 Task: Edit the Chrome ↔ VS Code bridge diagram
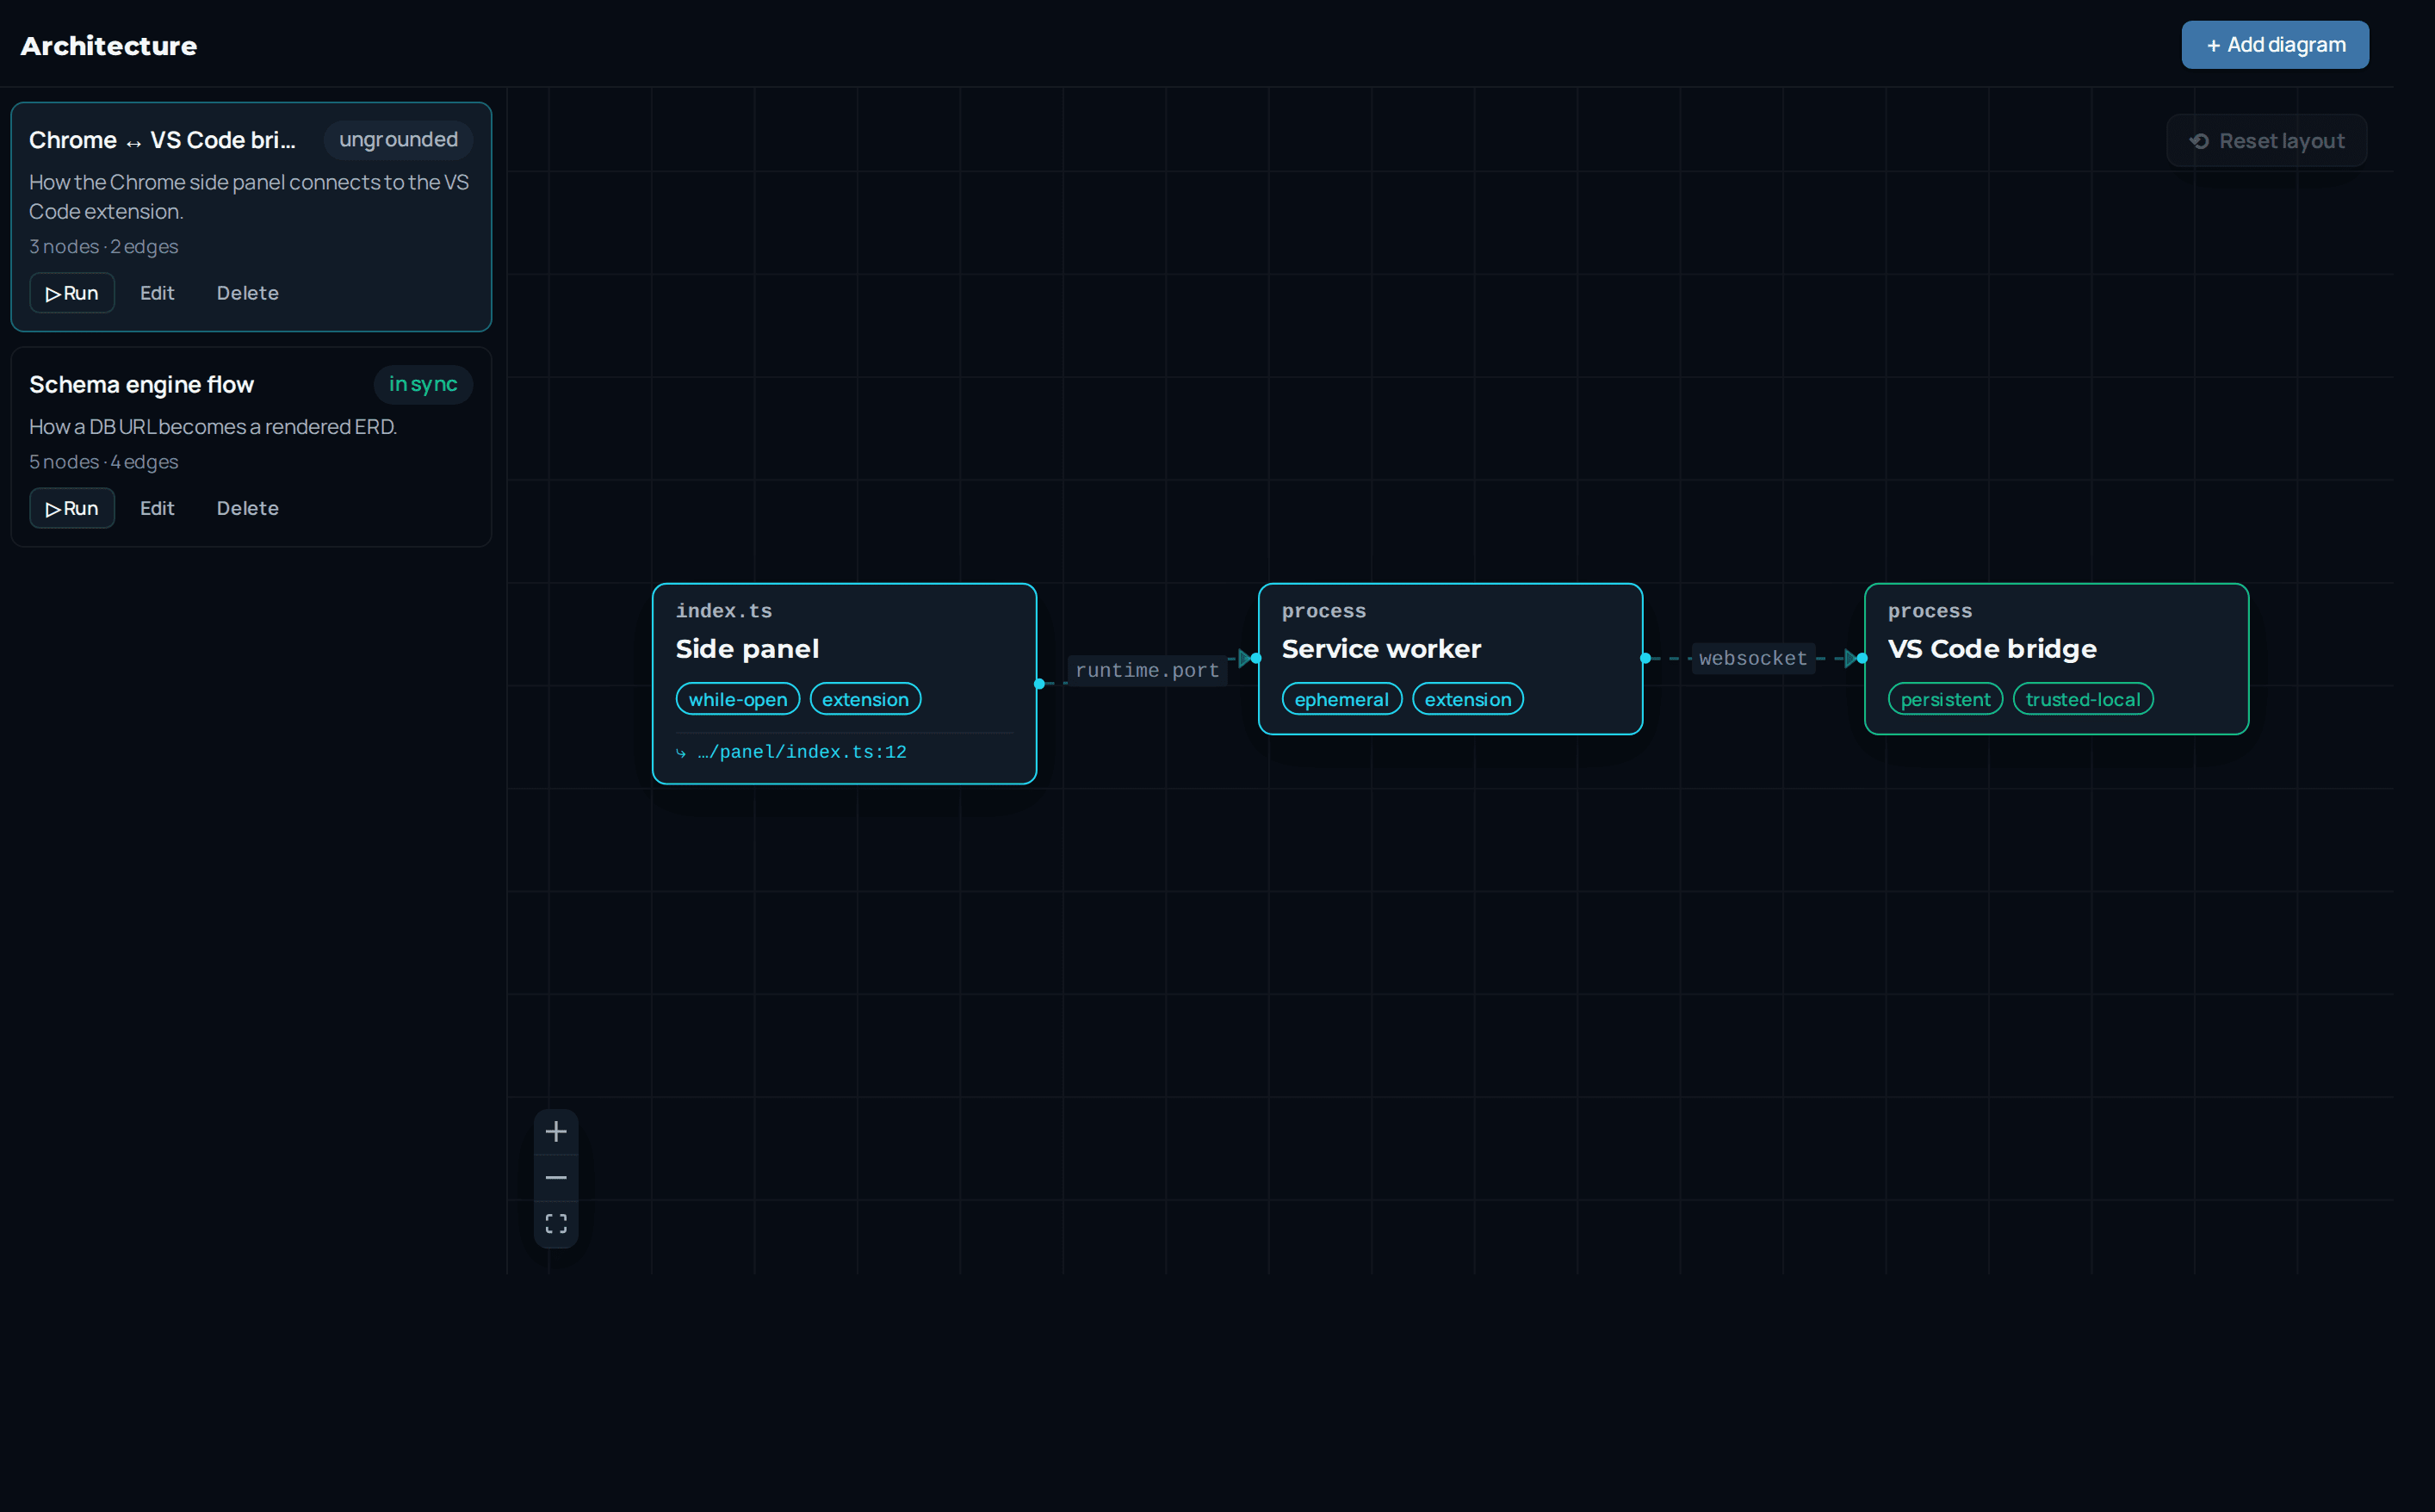[157, 293]
